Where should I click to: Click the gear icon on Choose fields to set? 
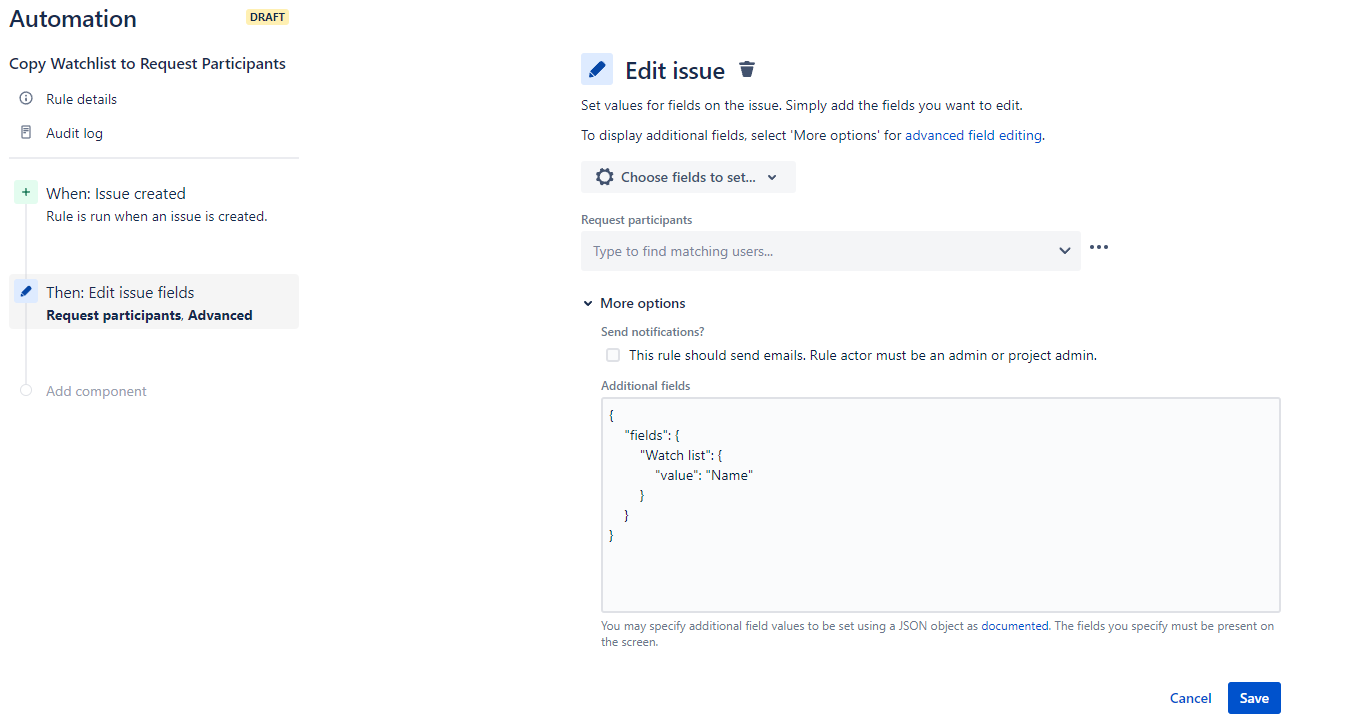point(604,176)
